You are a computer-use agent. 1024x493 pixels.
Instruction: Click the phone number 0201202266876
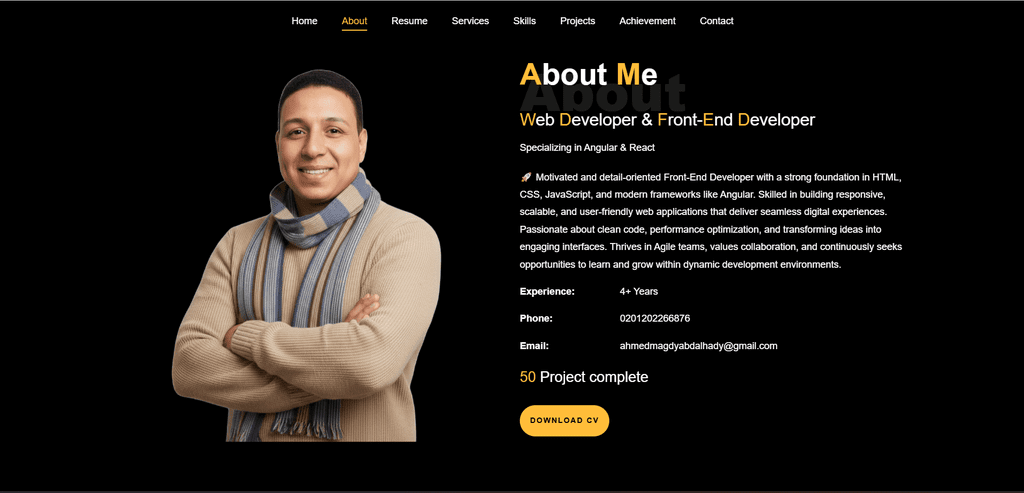654,319
